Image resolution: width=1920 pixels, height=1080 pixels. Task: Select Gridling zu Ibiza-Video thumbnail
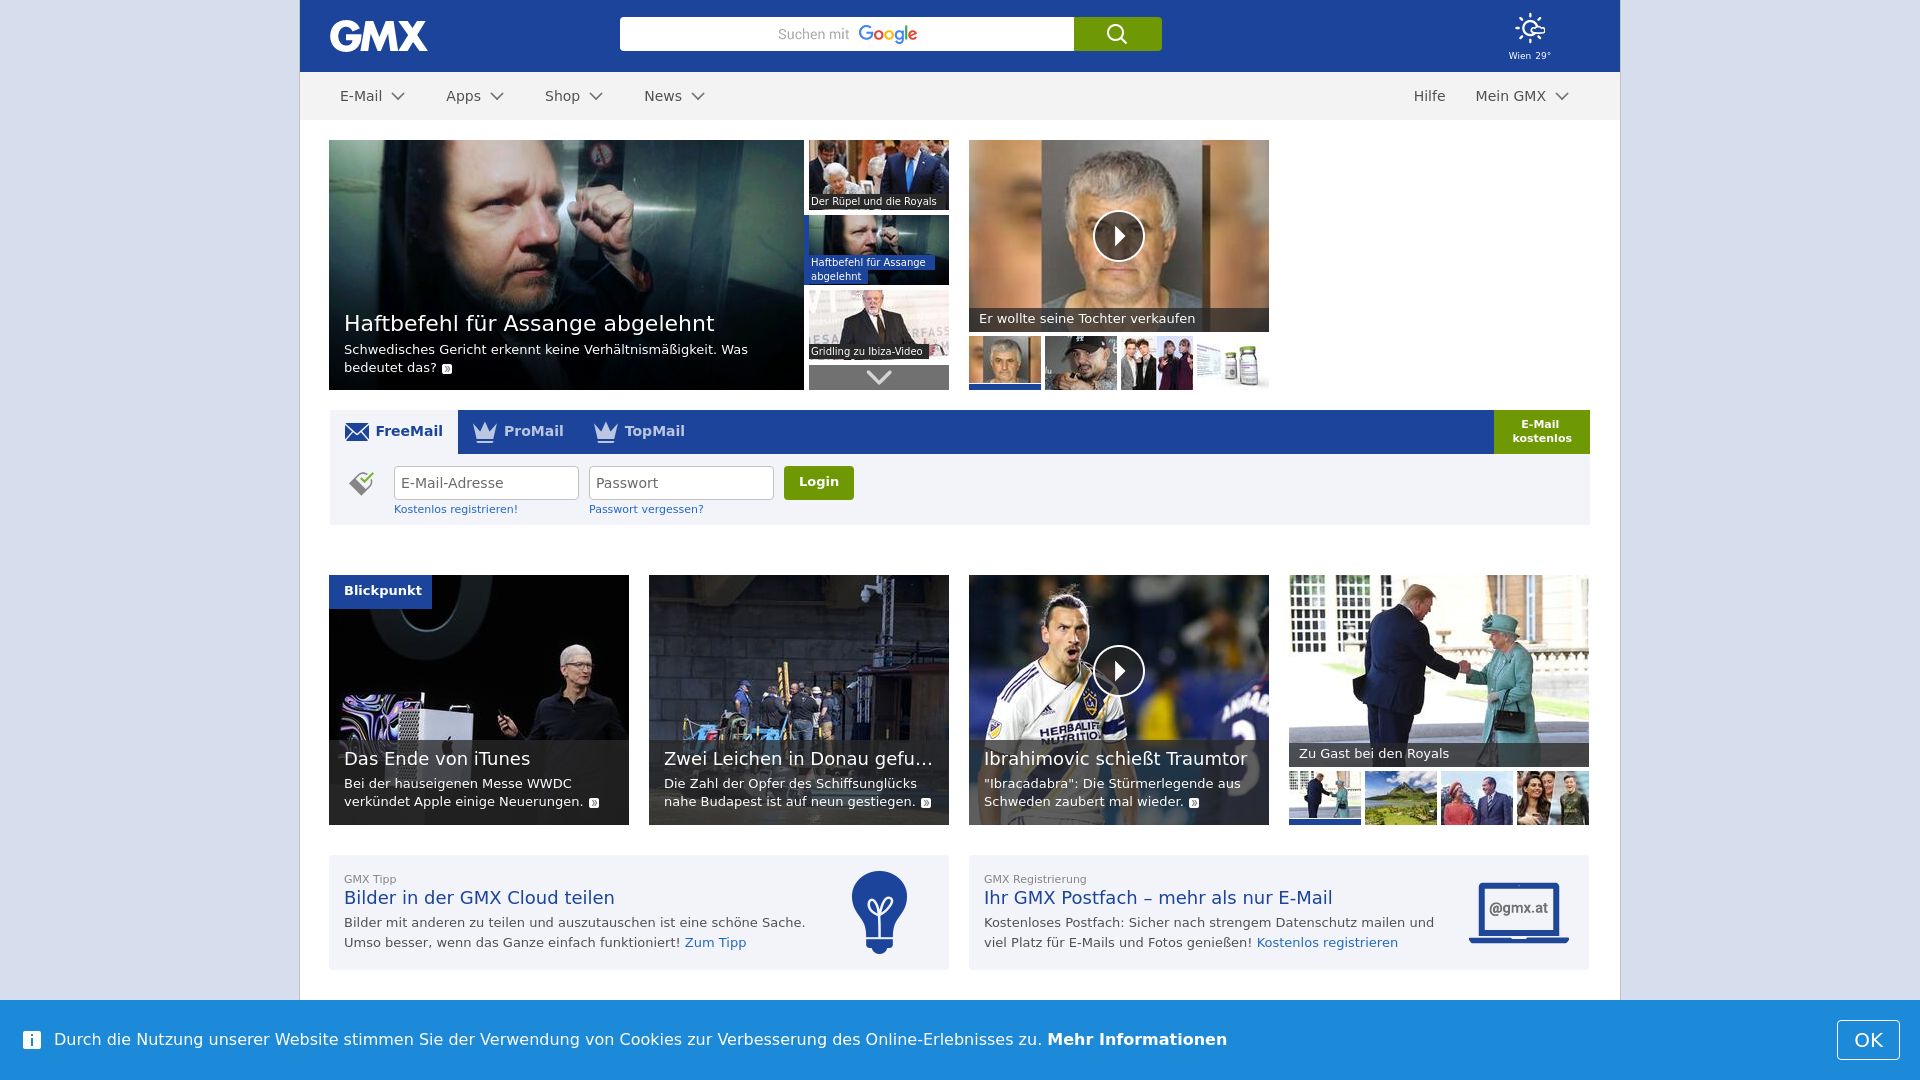click(879, 325)
